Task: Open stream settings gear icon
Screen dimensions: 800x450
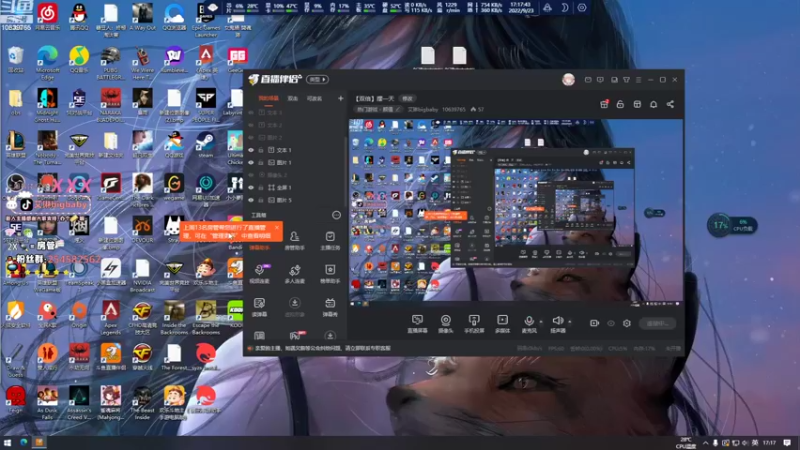Action: point(627,323)
